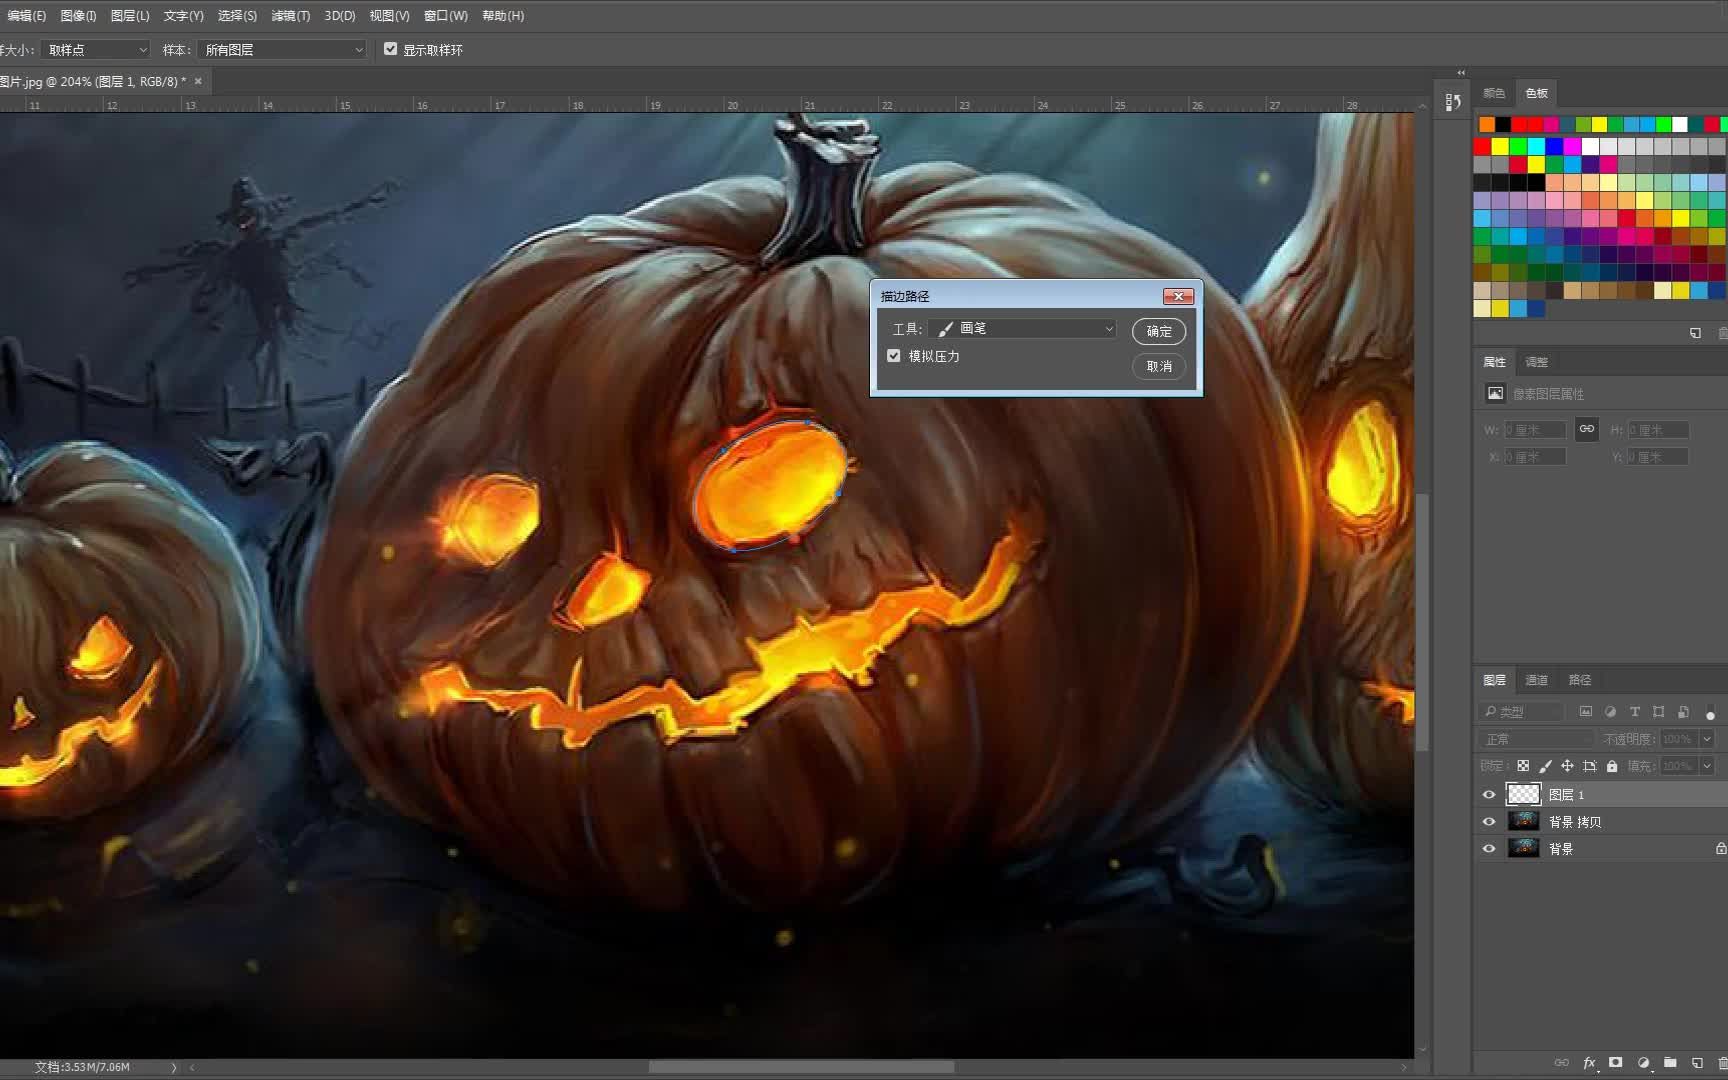Open the 窗口(W) menu
The height and width of the screenshot is (1080, 1728).
coord(445,16)
